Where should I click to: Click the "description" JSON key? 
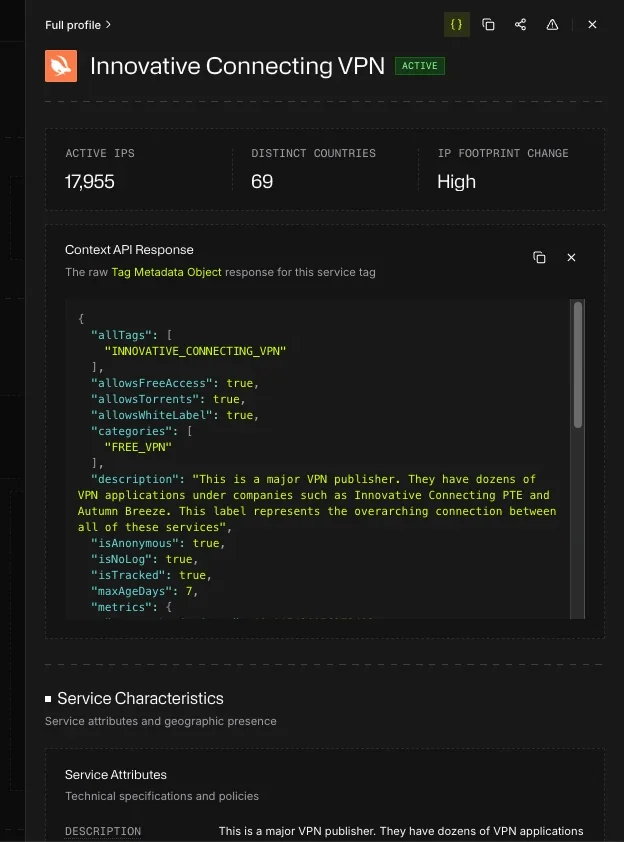[135, 479]
